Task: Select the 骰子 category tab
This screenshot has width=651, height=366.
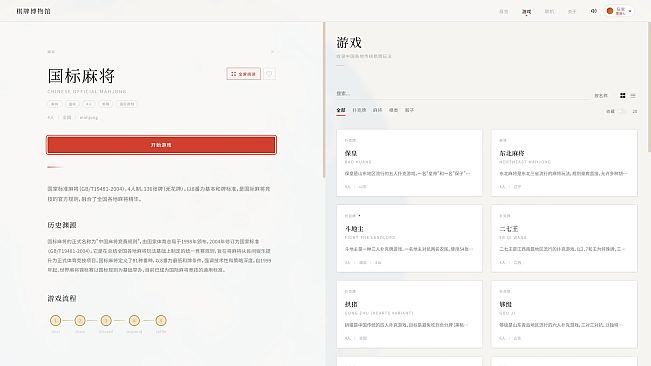Action: 409,110
